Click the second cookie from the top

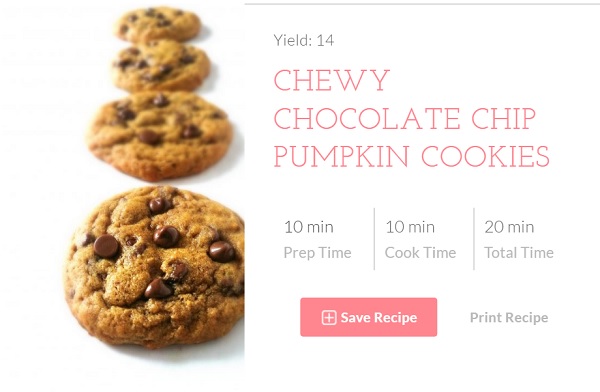click(161, 66)
